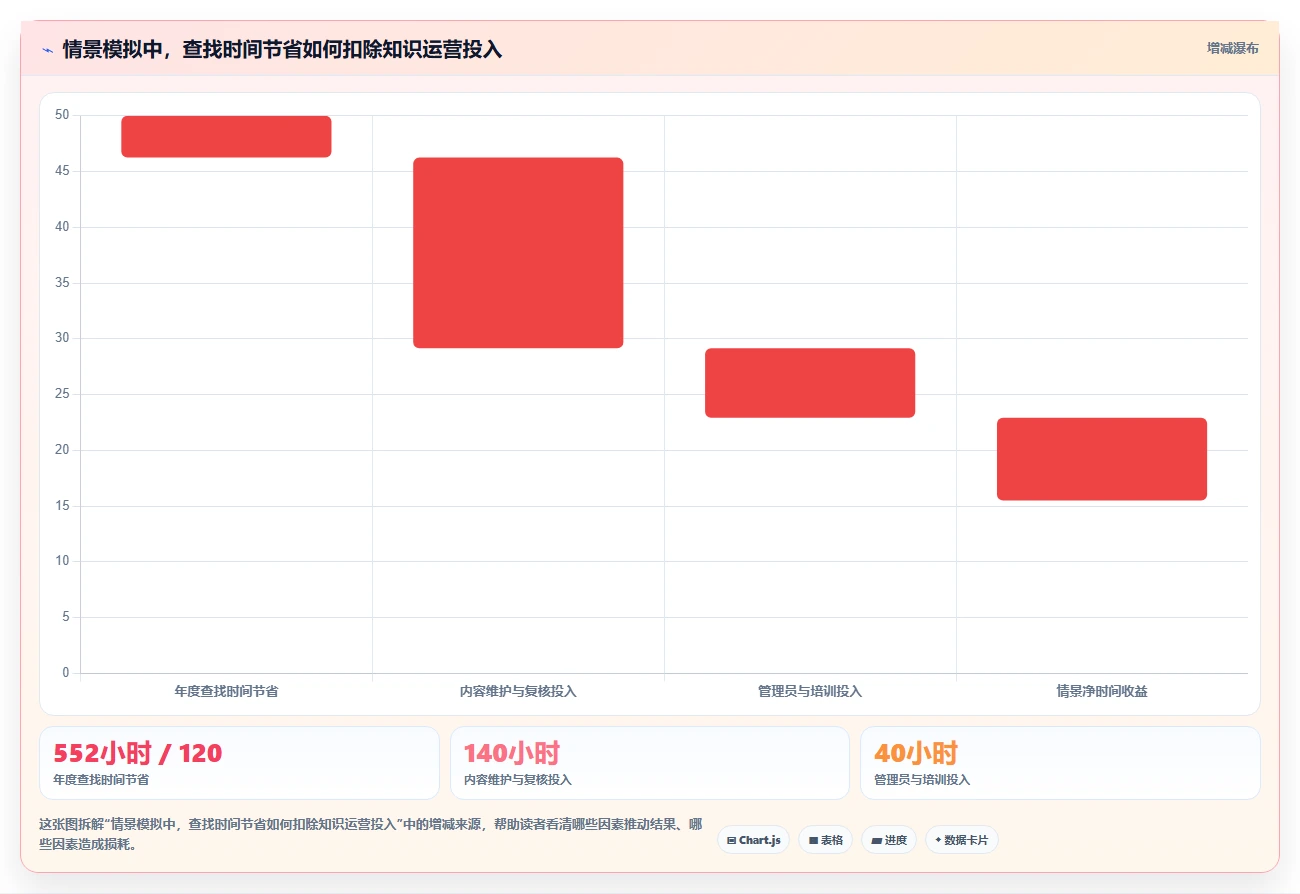Click the lightning icon beside the title

coord(47,49)
